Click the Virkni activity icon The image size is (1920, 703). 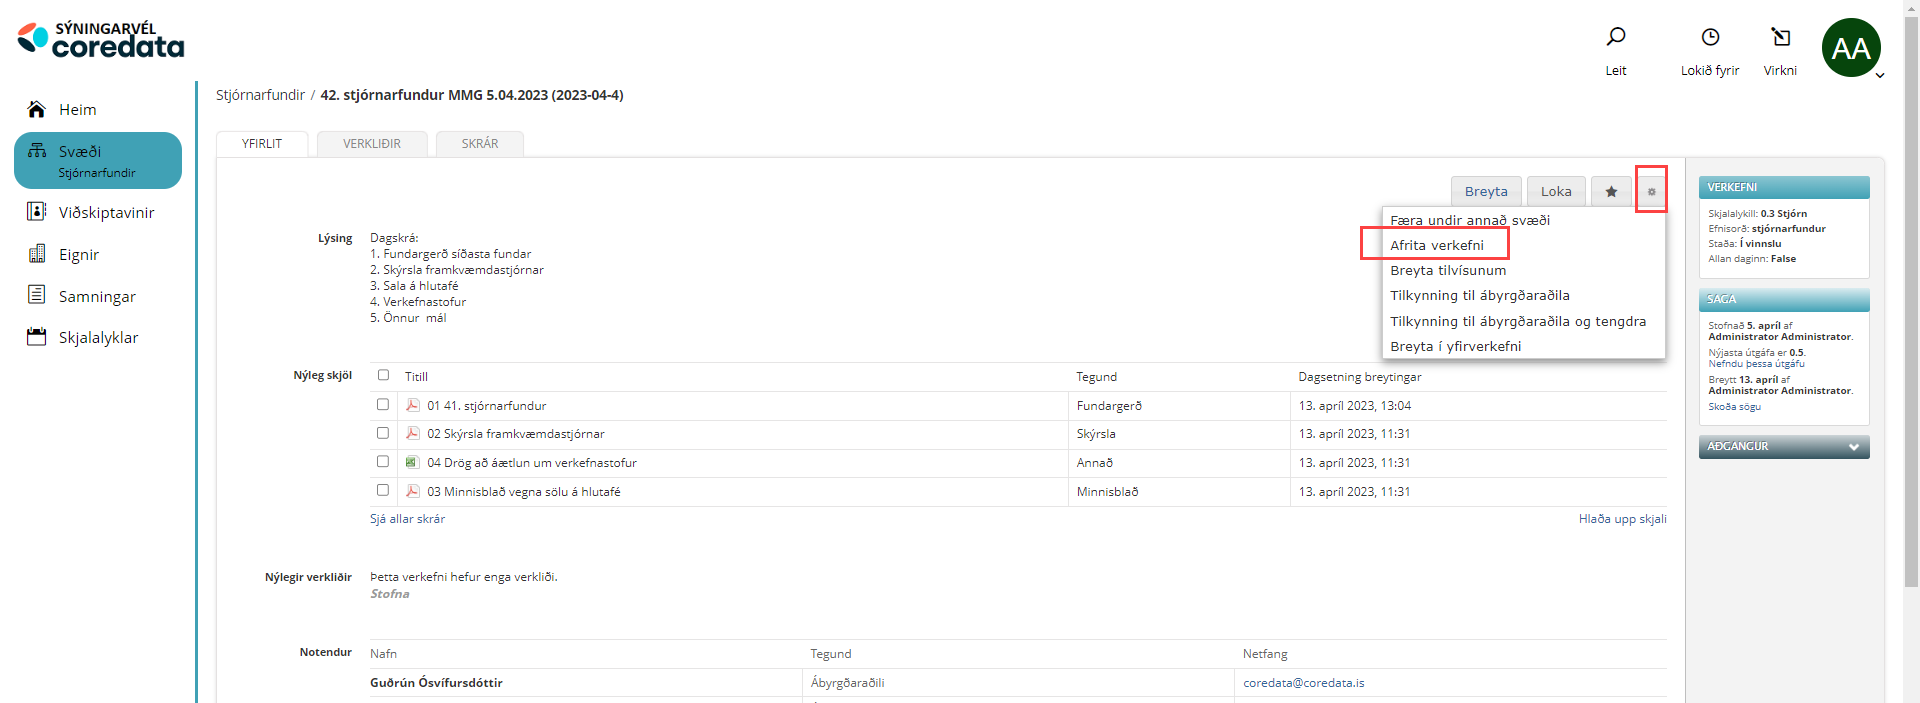pos(1780,38)
